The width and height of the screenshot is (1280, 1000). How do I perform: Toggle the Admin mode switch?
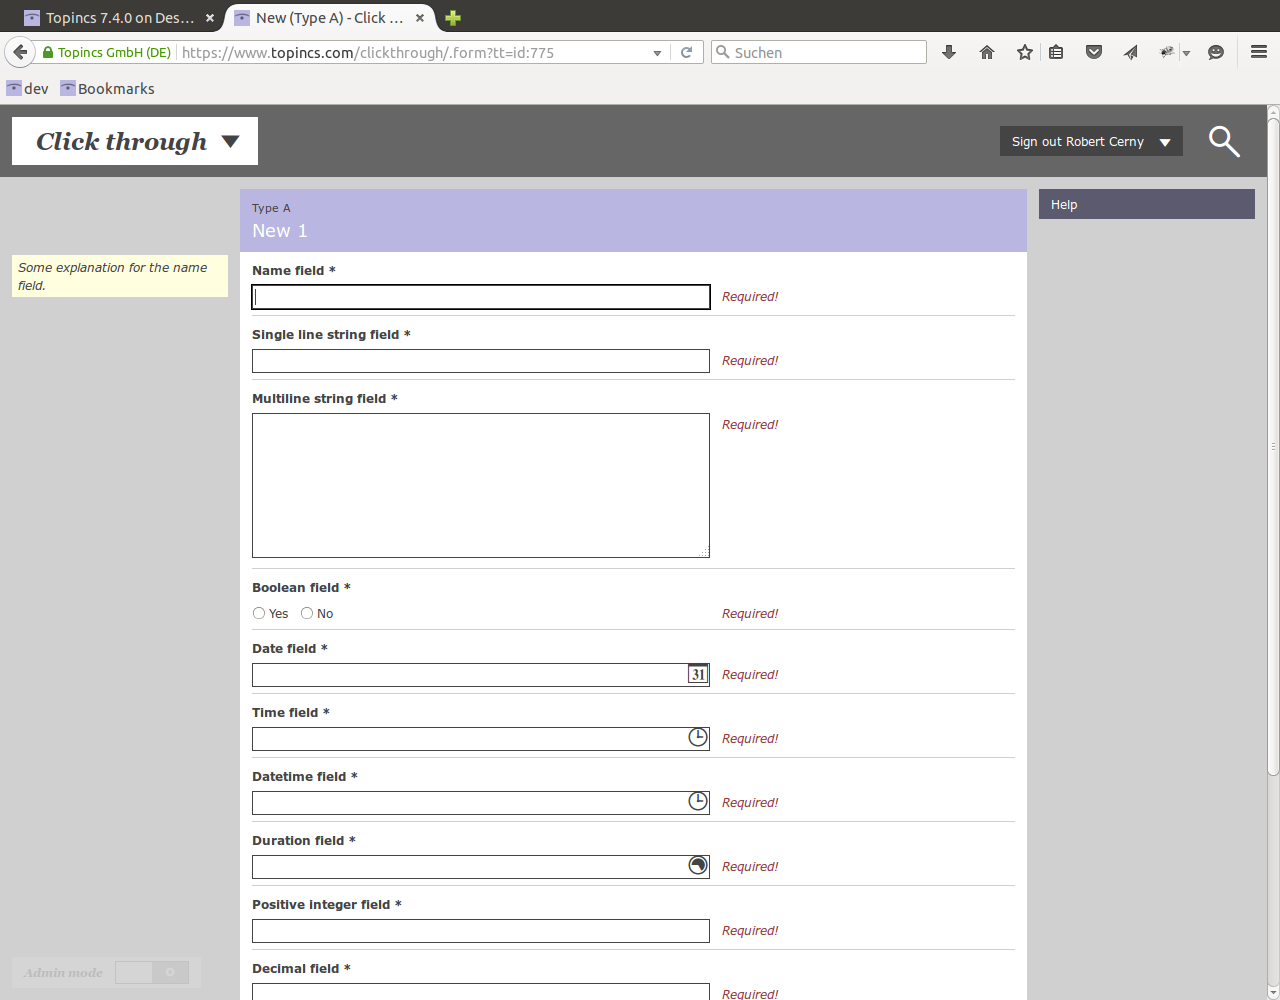click(x=151, y=973)
